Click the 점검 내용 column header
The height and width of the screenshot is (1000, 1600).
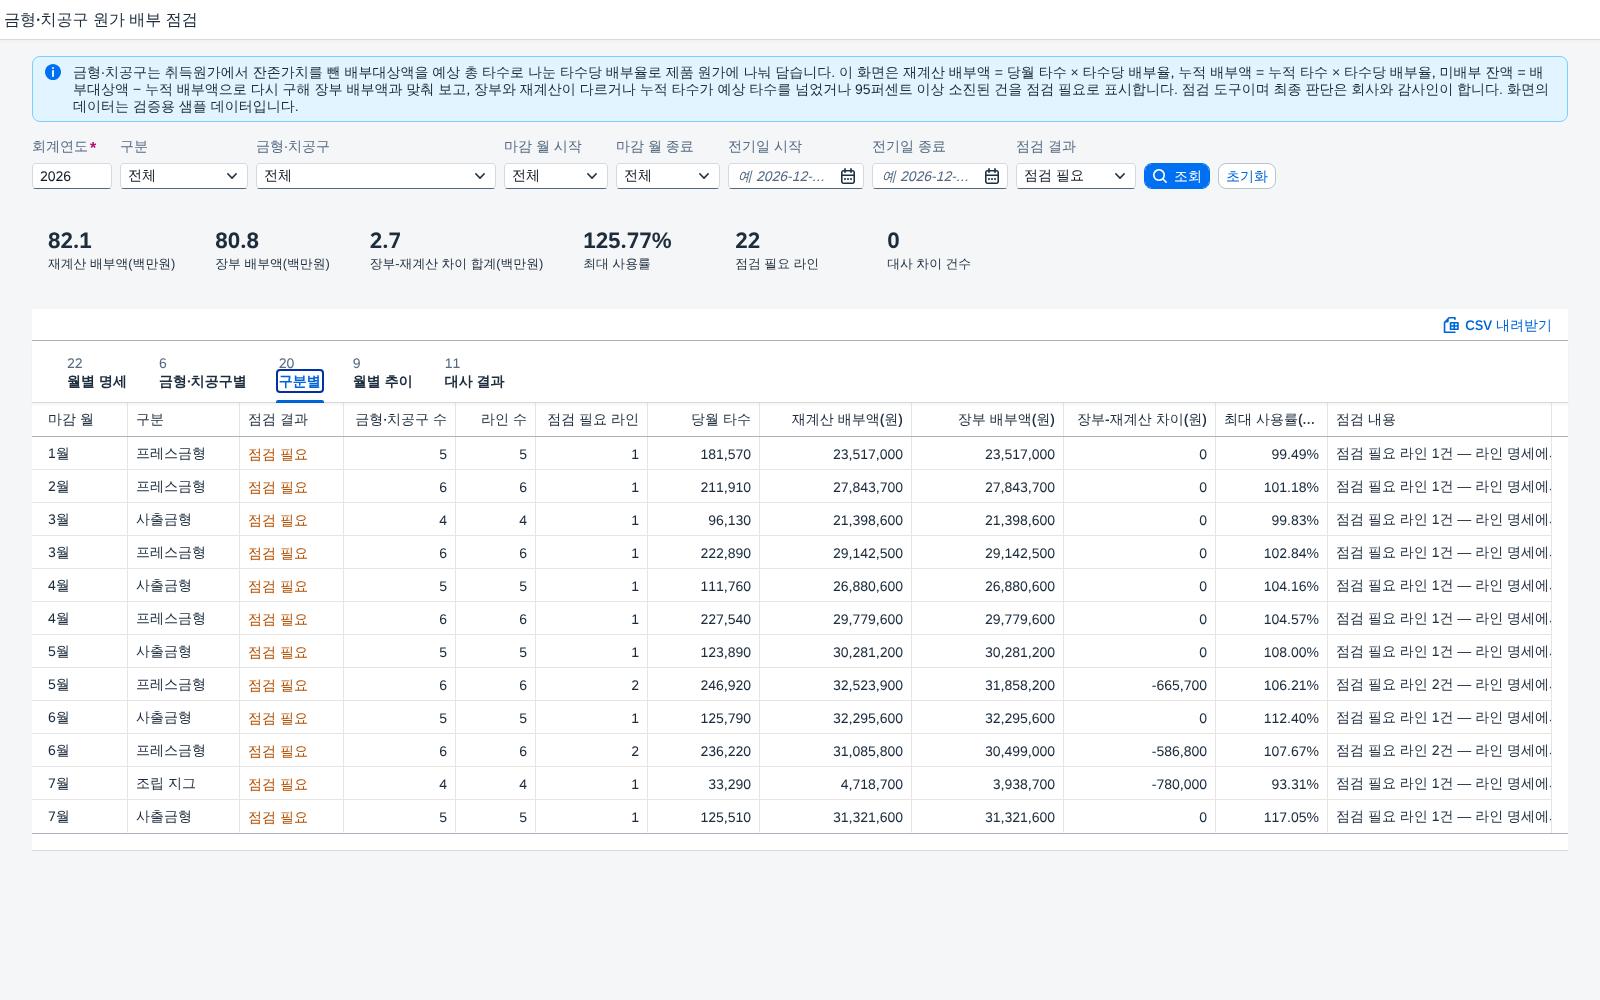1440,420
